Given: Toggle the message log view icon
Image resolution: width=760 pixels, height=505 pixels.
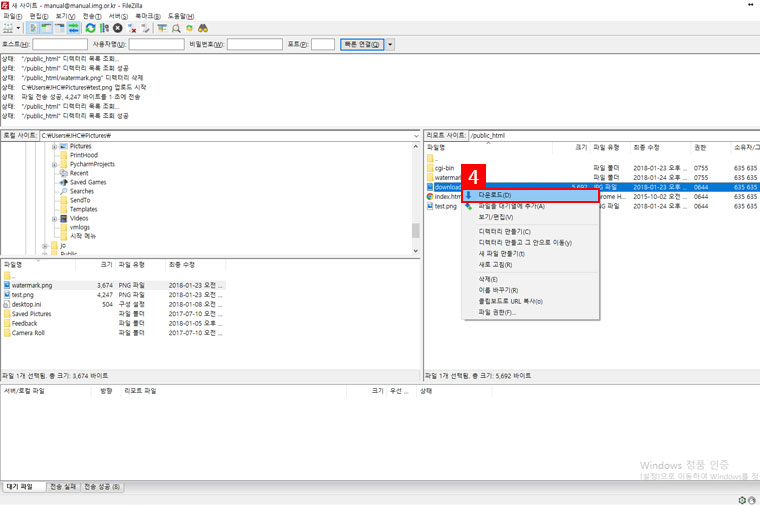Looking at the screenshot, I should pyautogui.click(x=34, y=28).
